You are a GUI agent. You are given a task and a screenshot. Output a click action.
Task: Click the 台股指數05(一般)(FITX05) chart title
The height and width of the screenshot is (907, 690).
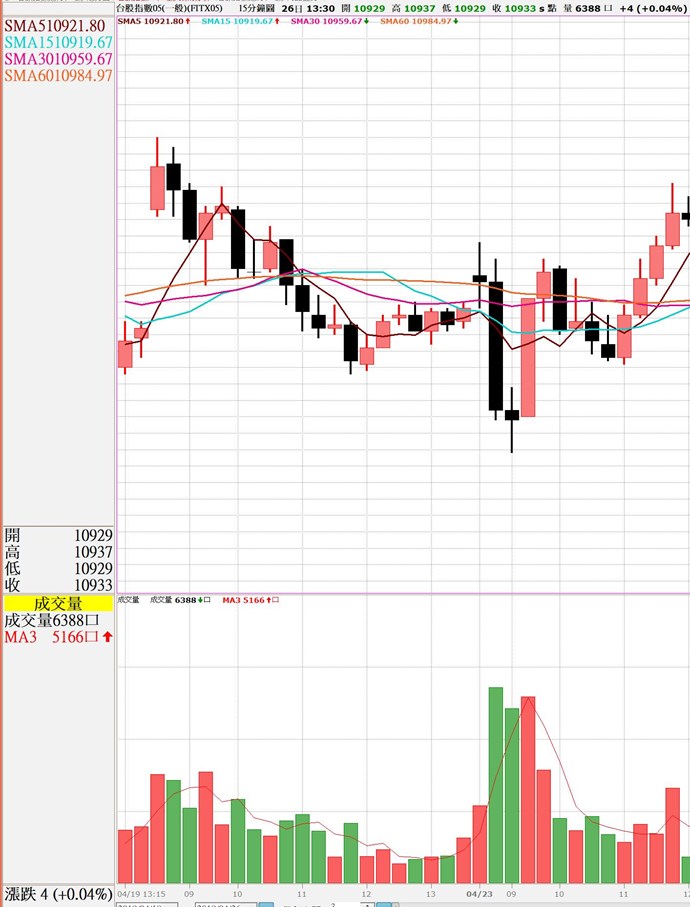click(x=170, y=7)
